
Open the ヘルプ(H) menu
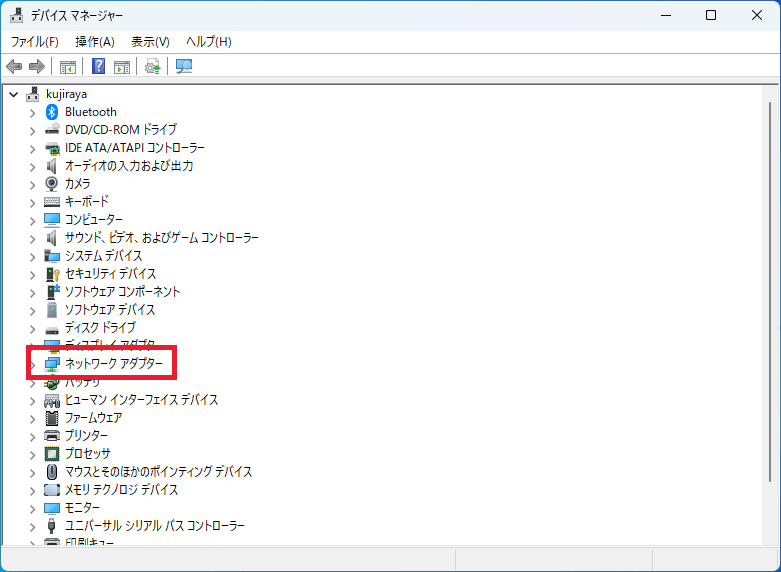pyautogui.click(x=209, y=42)
